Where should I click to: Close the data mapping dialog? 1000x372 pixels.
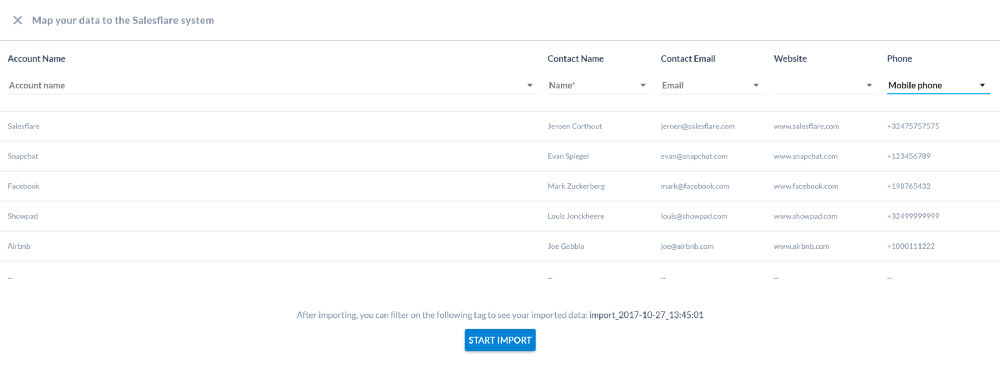pos(18,20)
